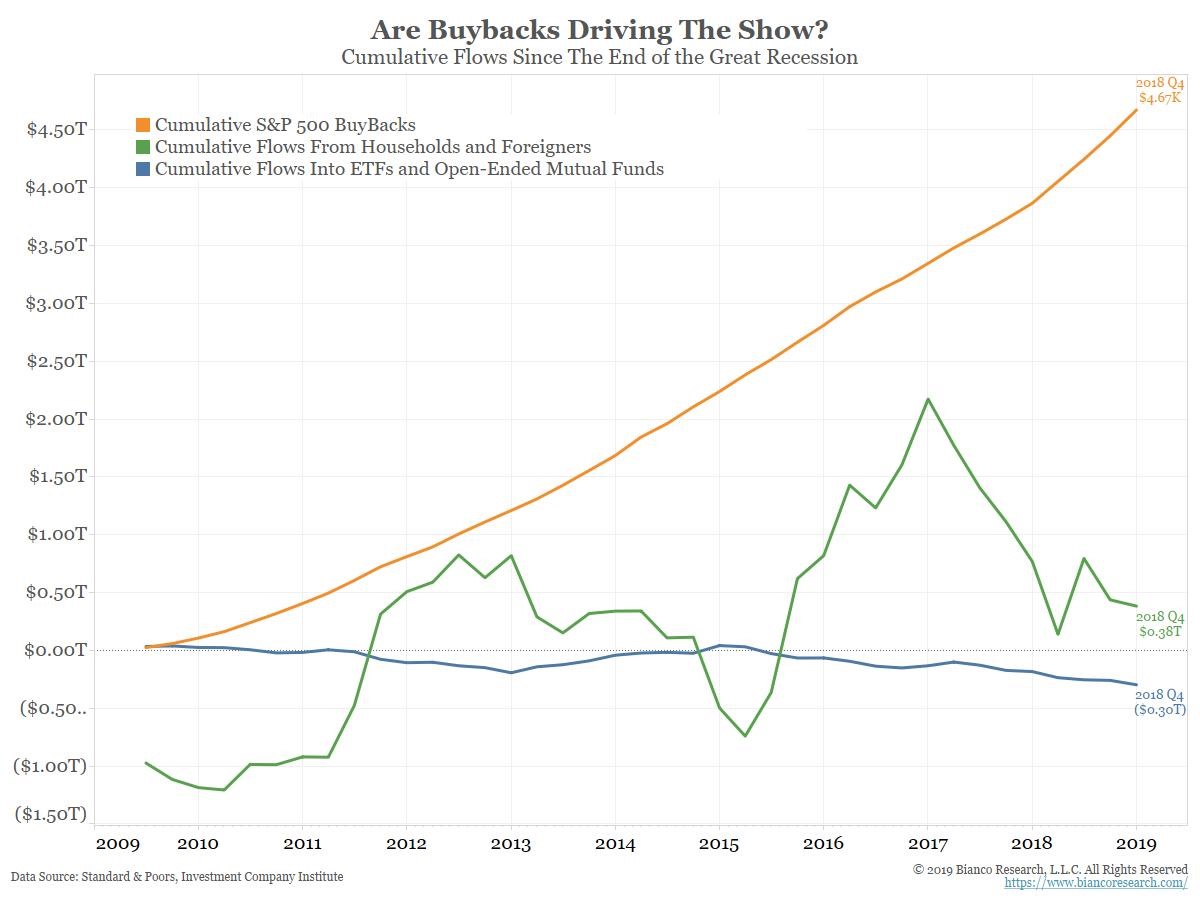The image size is (1200, 900).
Task: Select 'Cumulative Flows From Households and Foreigners' legend text
Action: coord(373,147)
